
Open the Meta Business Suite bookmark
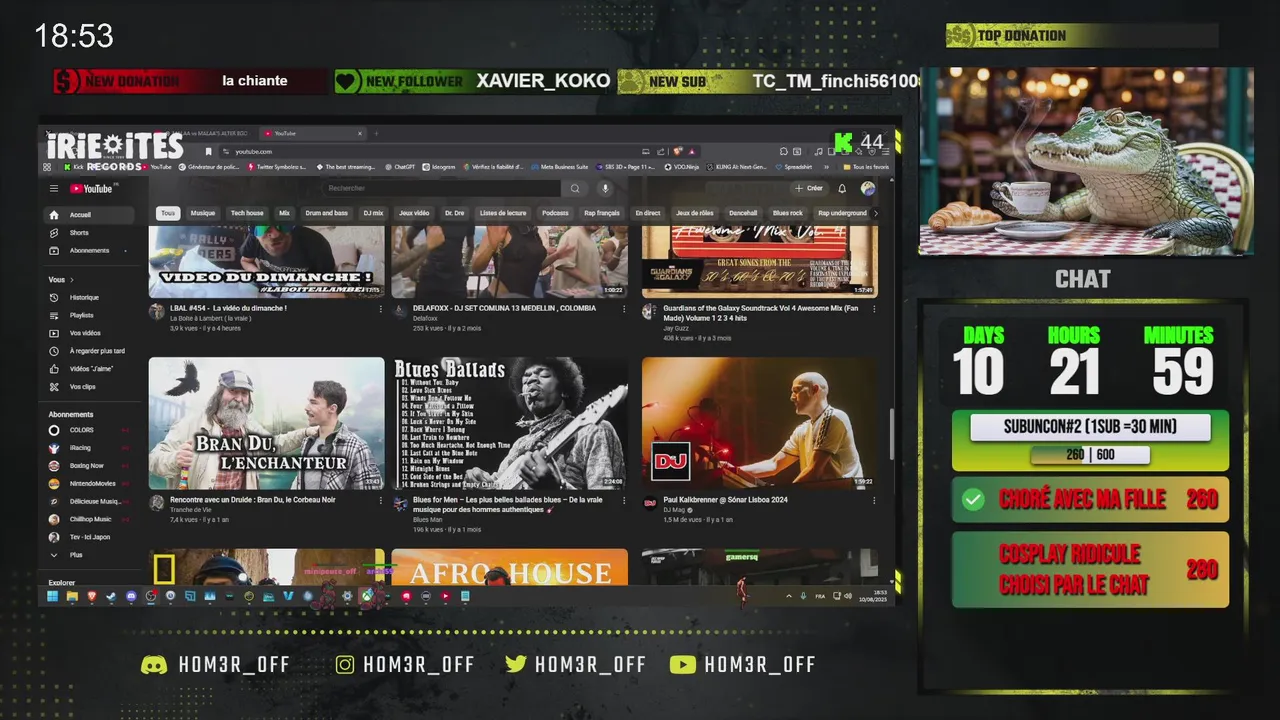(560, 167)
